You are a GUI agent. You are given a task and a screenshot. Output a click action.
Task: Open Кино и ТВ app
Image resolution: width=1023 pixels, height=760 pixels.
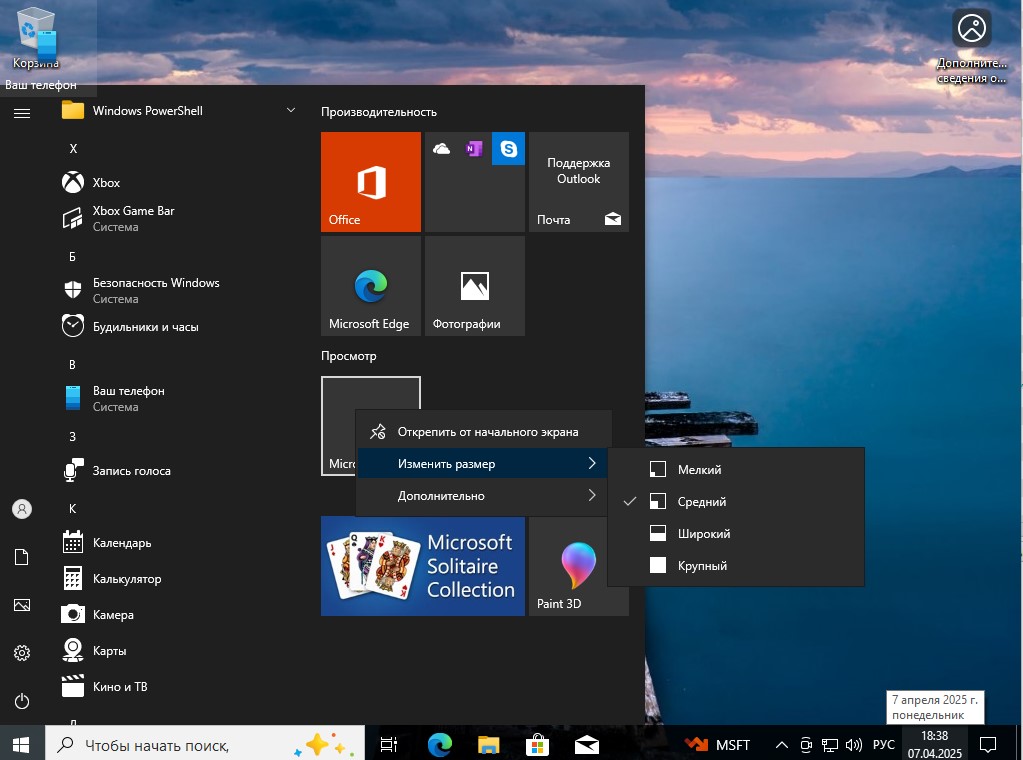pos(179,686)
